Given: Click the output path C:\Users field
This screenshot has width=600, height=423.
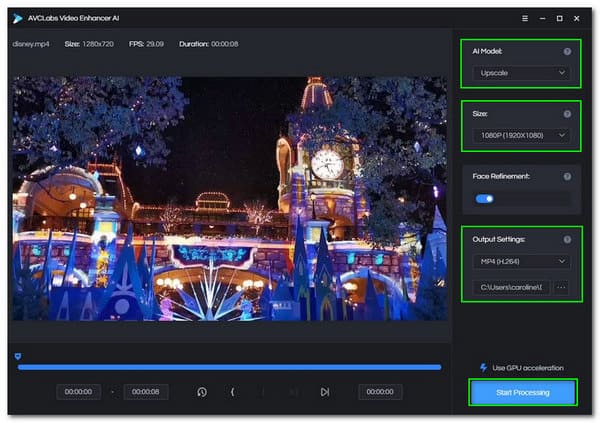Looking at the screenshot, I should [511, 287].
